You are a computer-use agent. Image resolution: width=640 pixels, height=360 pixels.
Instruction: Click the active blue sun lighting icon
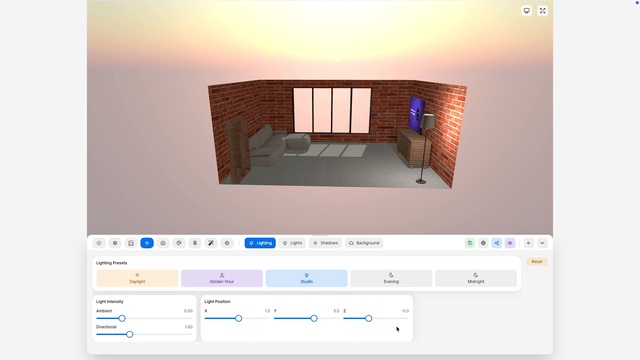pyautogui.click(x=147, y=243)
